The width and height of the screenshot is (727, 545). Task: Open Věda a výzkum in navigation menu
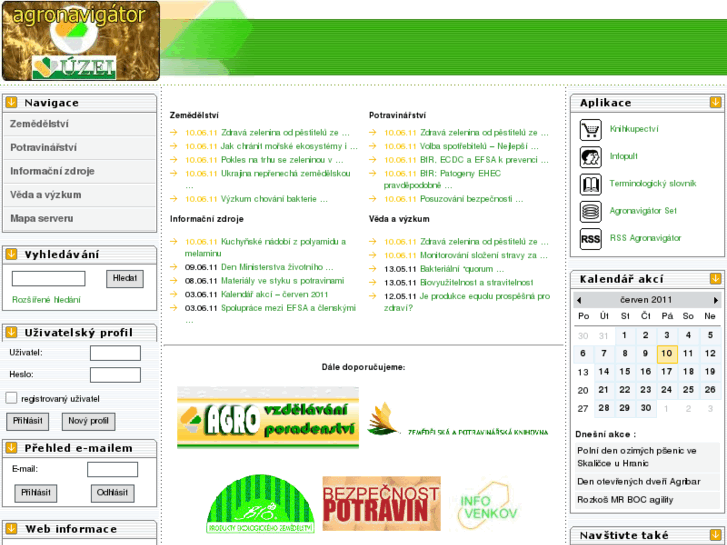tap(80, 195)
